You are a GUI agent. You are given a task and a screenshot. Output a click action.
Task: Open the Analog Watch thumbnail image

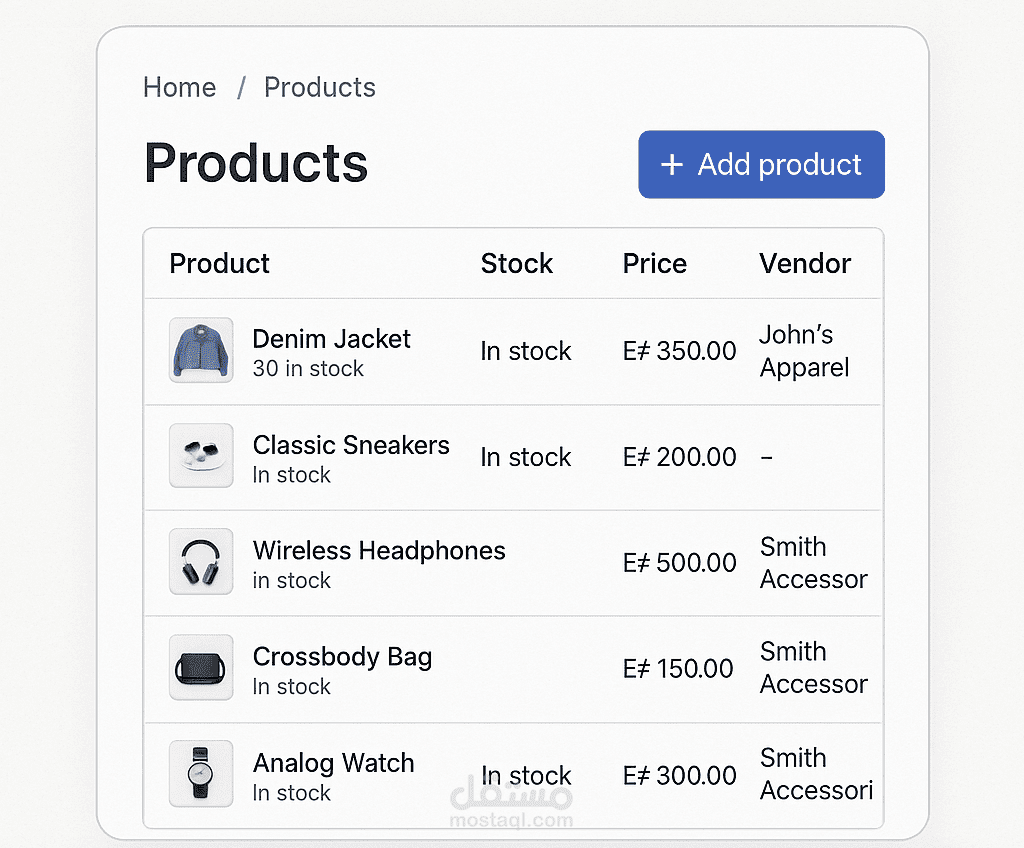coord(201,774)
